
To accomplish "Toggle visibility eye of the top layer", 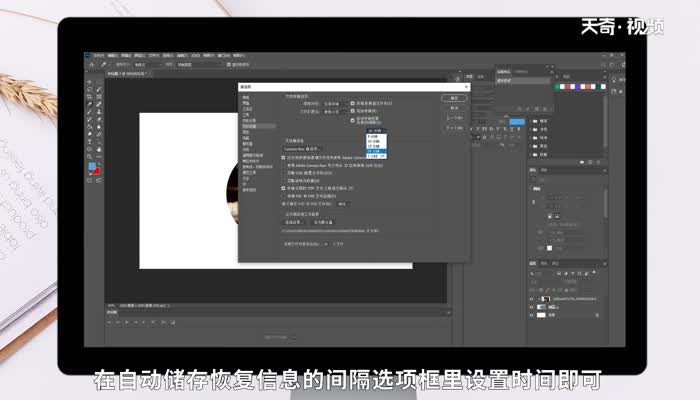I will (x=533, y=299).
